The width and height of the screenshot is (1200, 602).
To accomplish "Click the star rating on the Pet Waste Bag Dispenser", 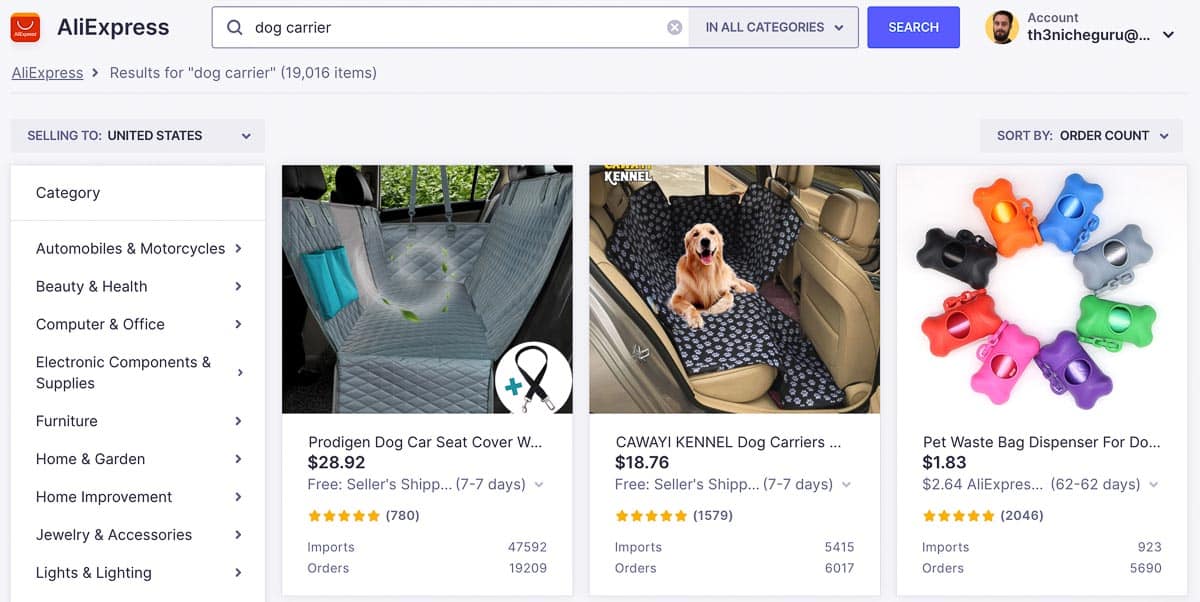I will [959, 516].
